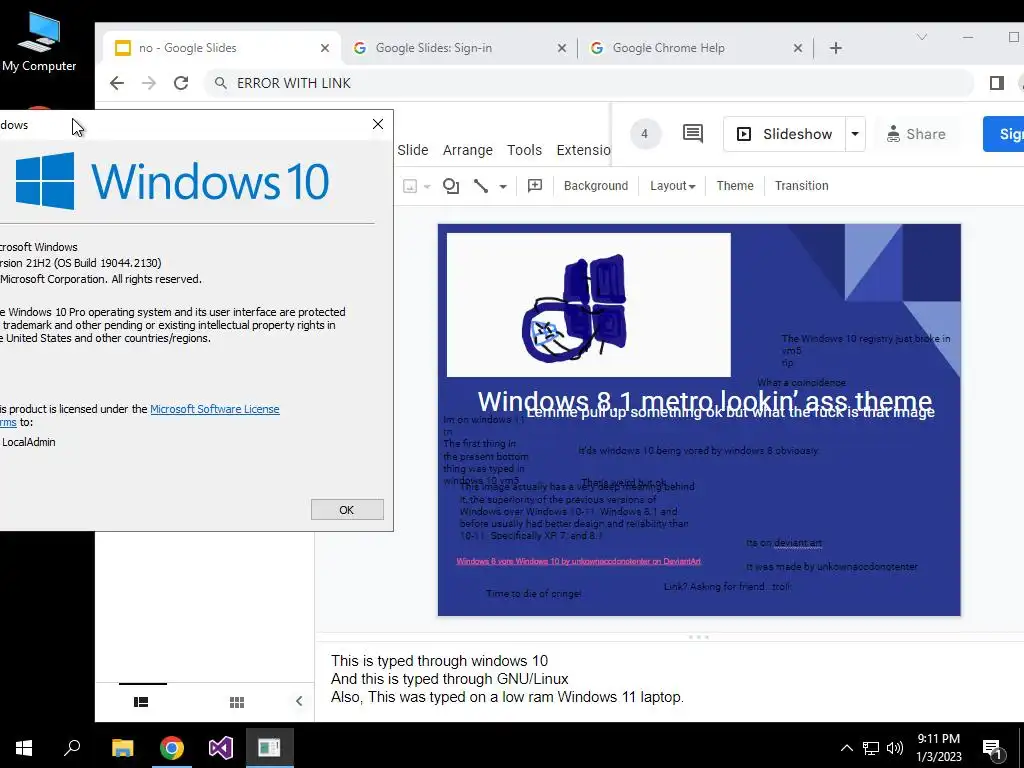Click OK in About Windows dialog
The height and width of the screenshot is (768, 1024).
tap(347, 509)
